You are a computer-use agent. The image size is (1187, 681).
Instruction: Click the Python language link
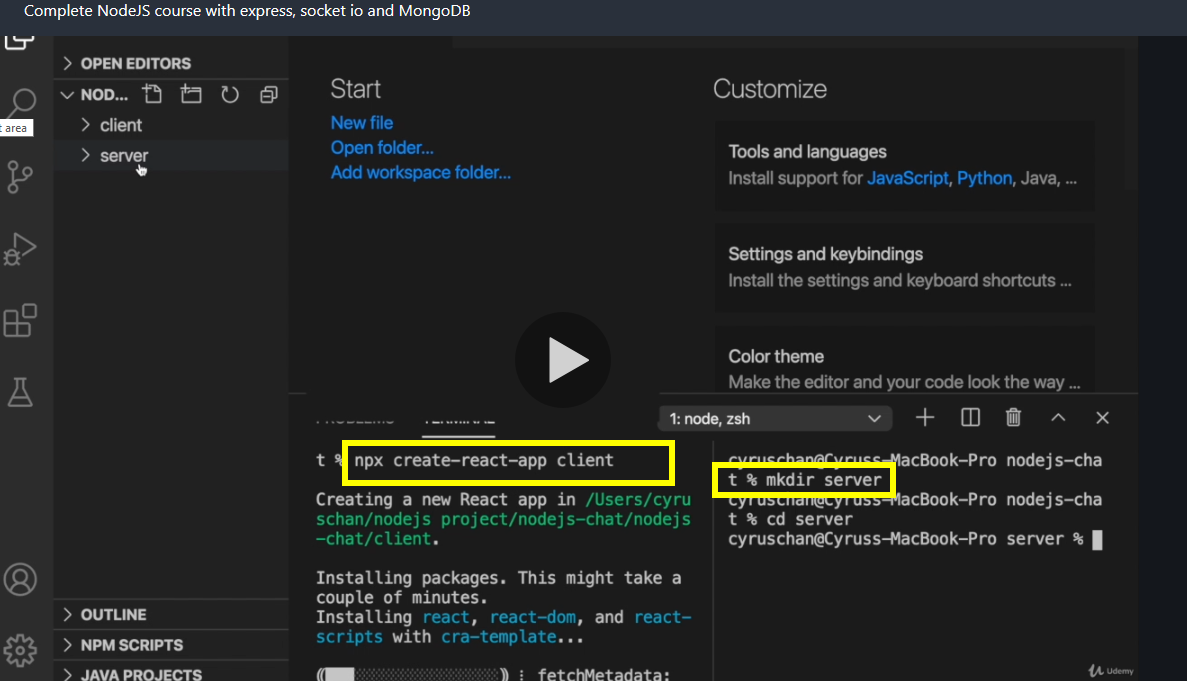(x=984, y=179)
